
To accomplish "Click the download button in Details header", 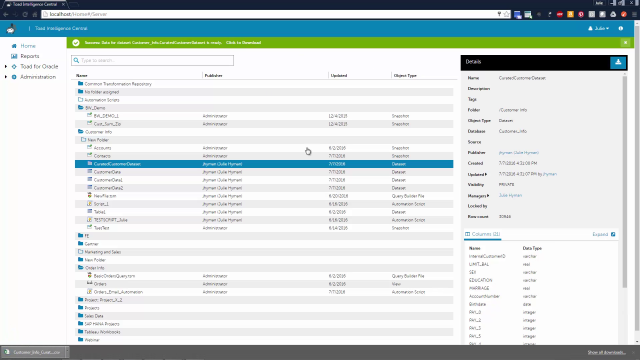I will [x=618, y=62].
